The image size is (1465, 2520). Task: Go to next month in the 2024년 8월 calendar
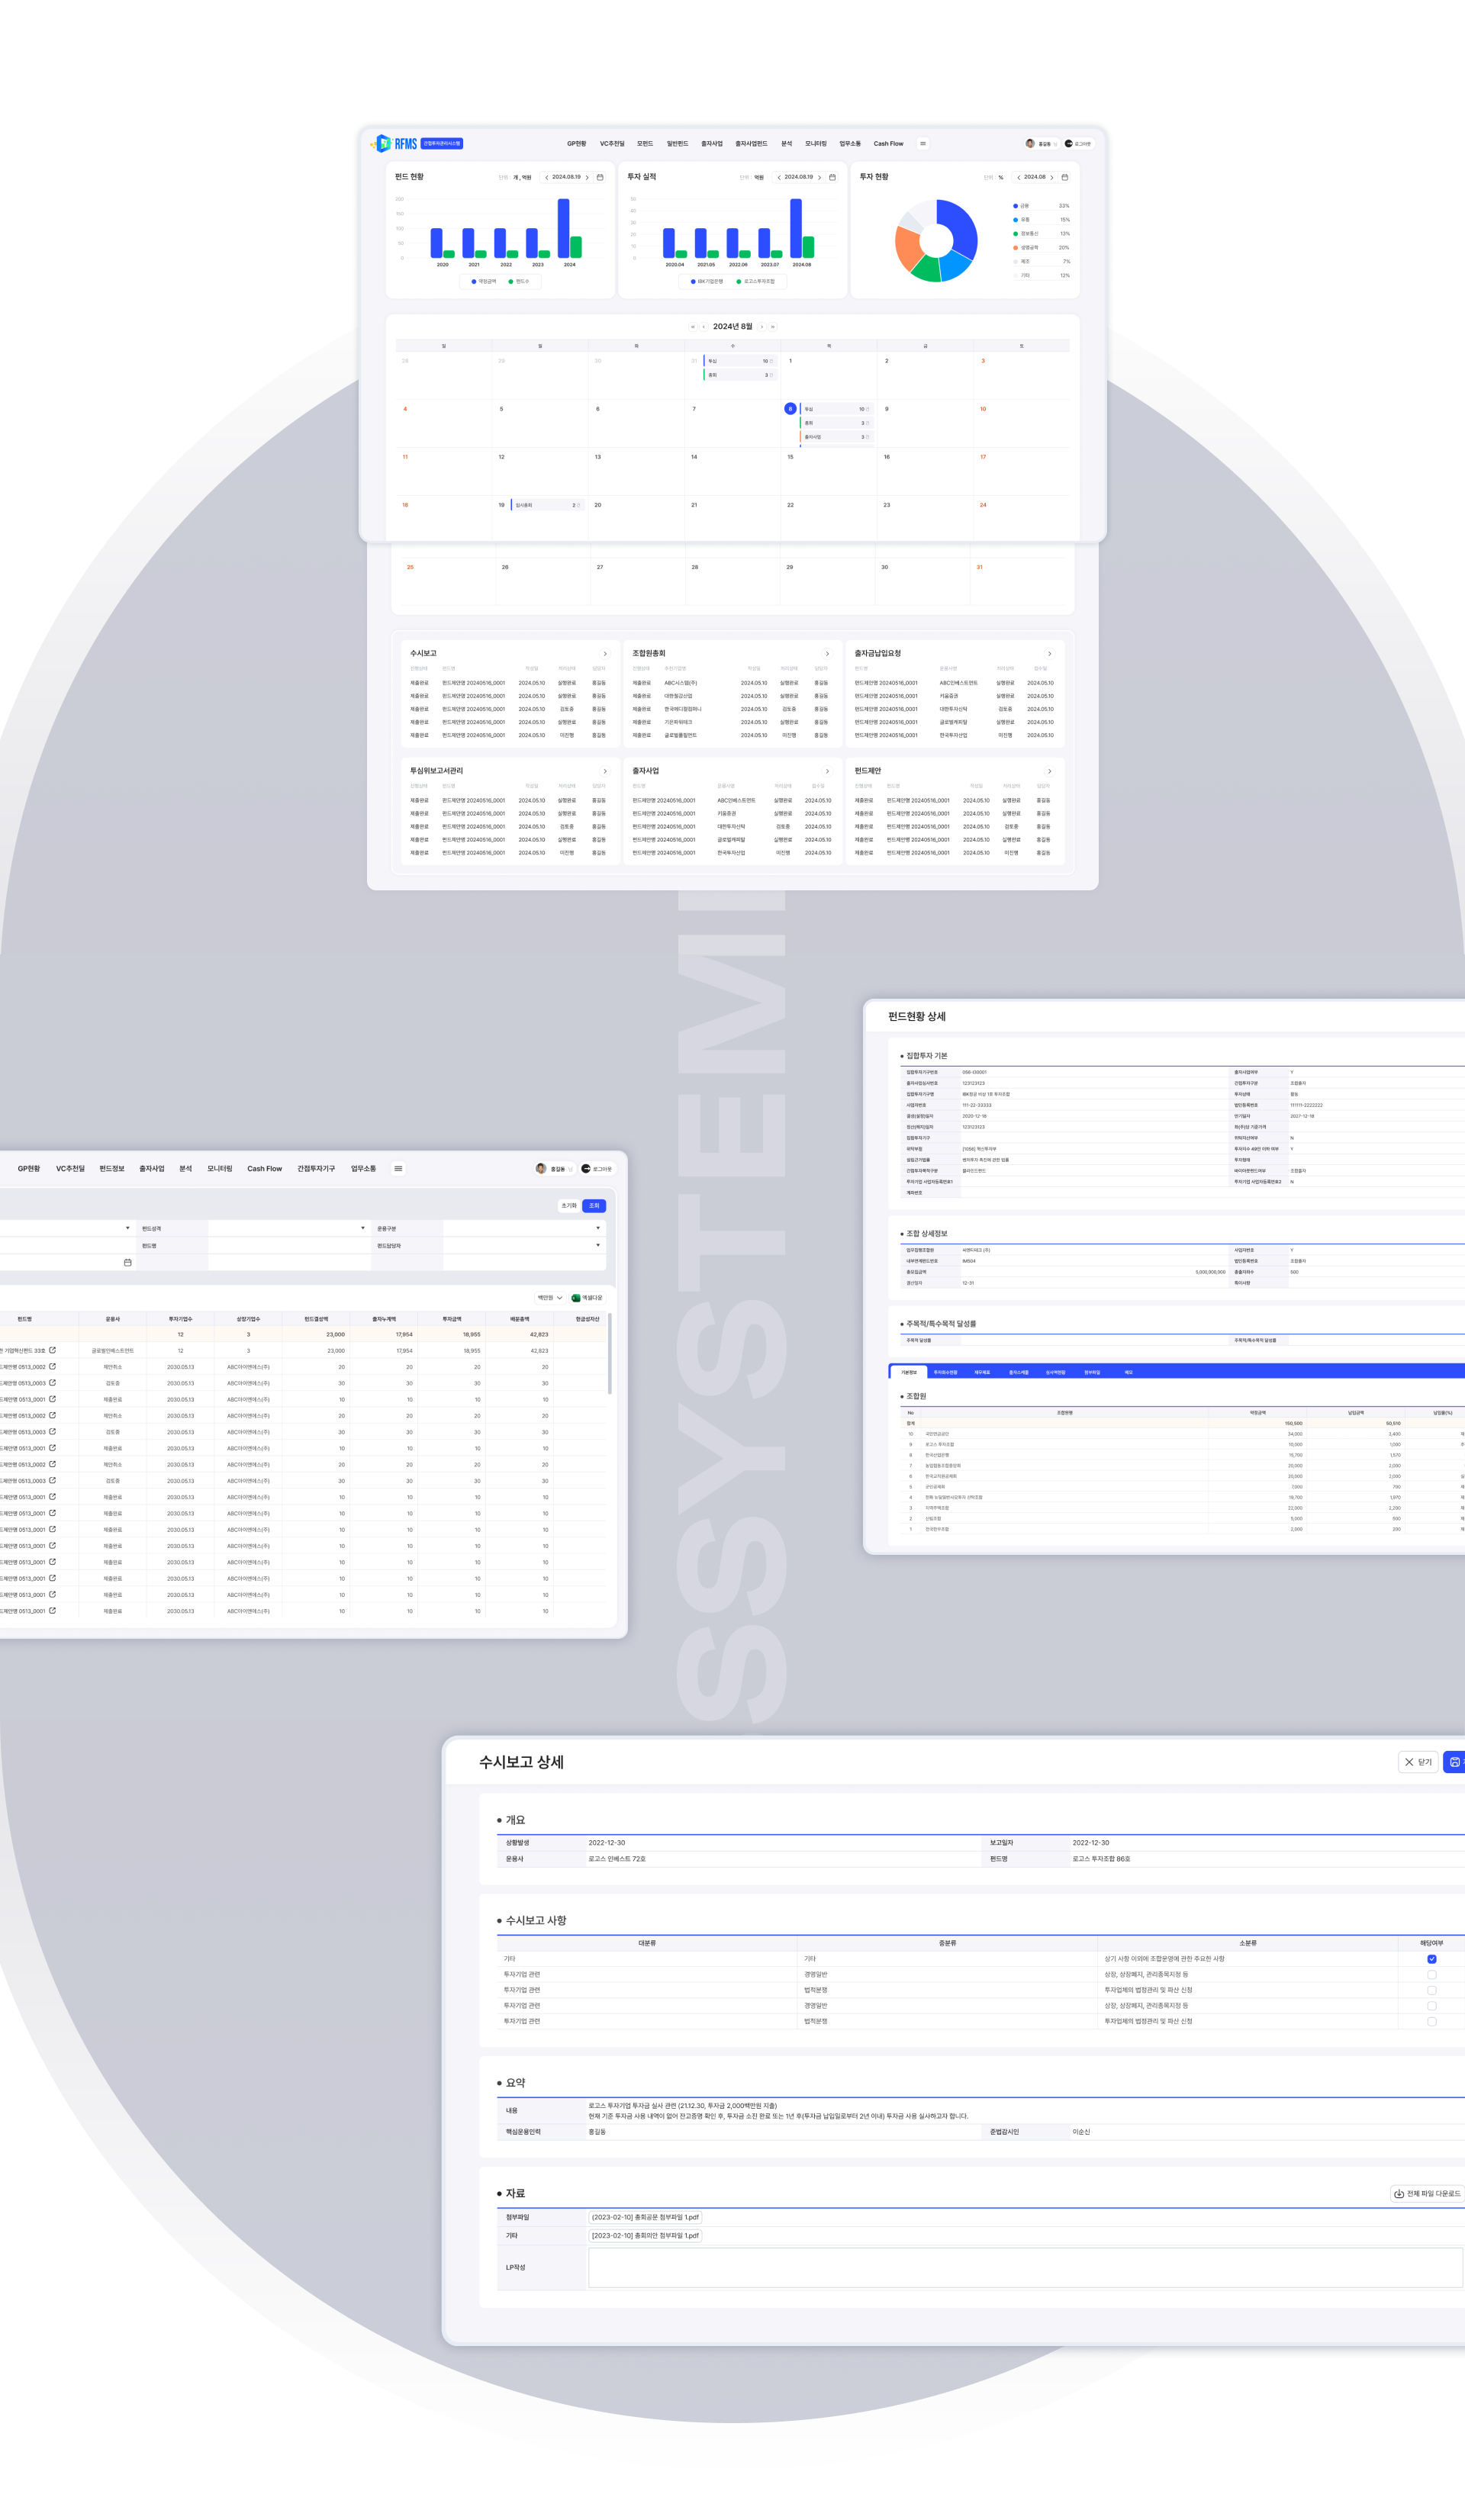(x=762, y=327)
